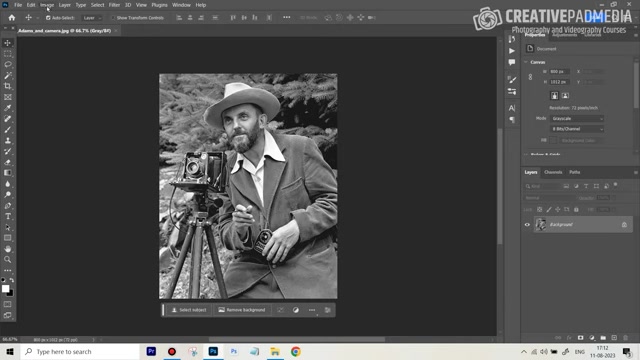Image resolution: width=640 pixels, height=360 pixels.
Task: Open the Actions panel play icon
Action: point(512,51)
